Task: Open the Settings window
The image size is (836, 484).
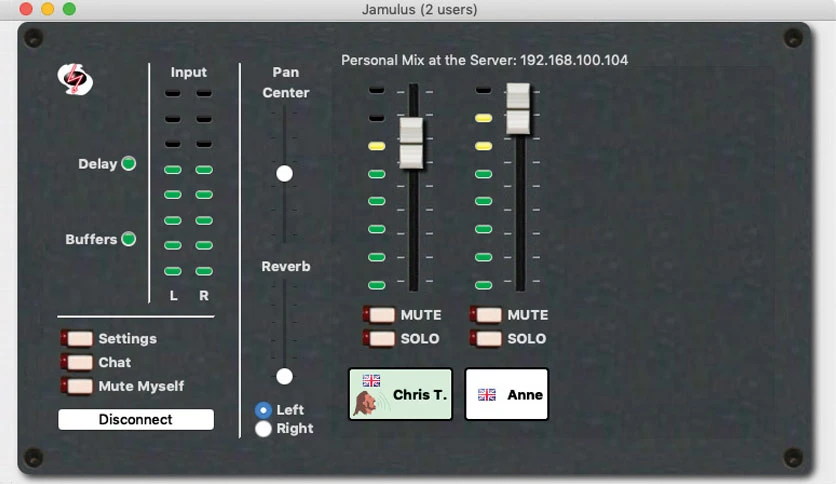Action: point(77,338)
